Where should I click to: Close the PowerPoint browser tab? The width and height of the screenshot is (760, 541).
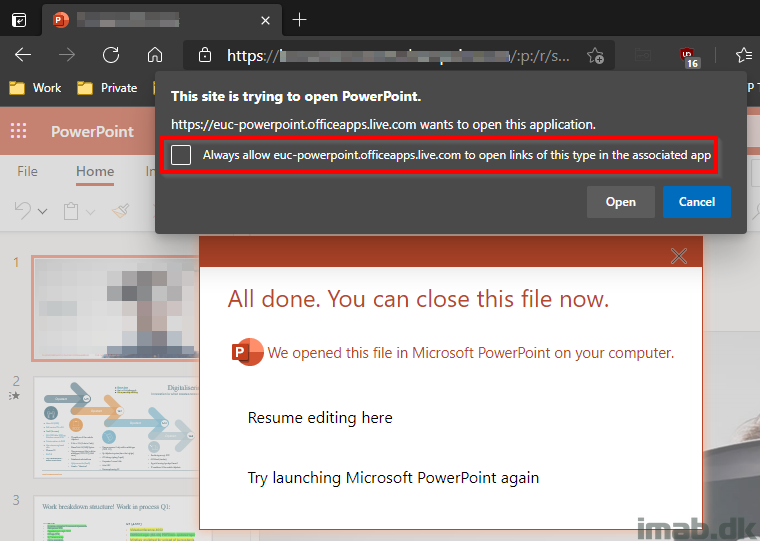pos(265,20)
